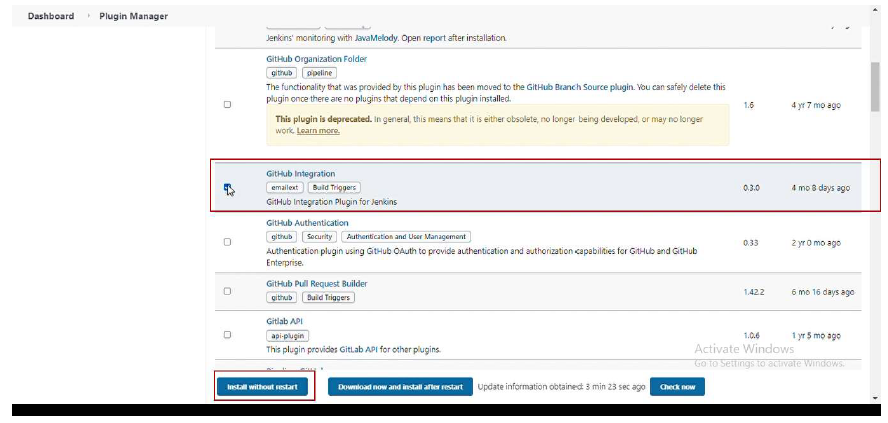Click Build Triggers tag under GitHub Integration

point(334,187)
